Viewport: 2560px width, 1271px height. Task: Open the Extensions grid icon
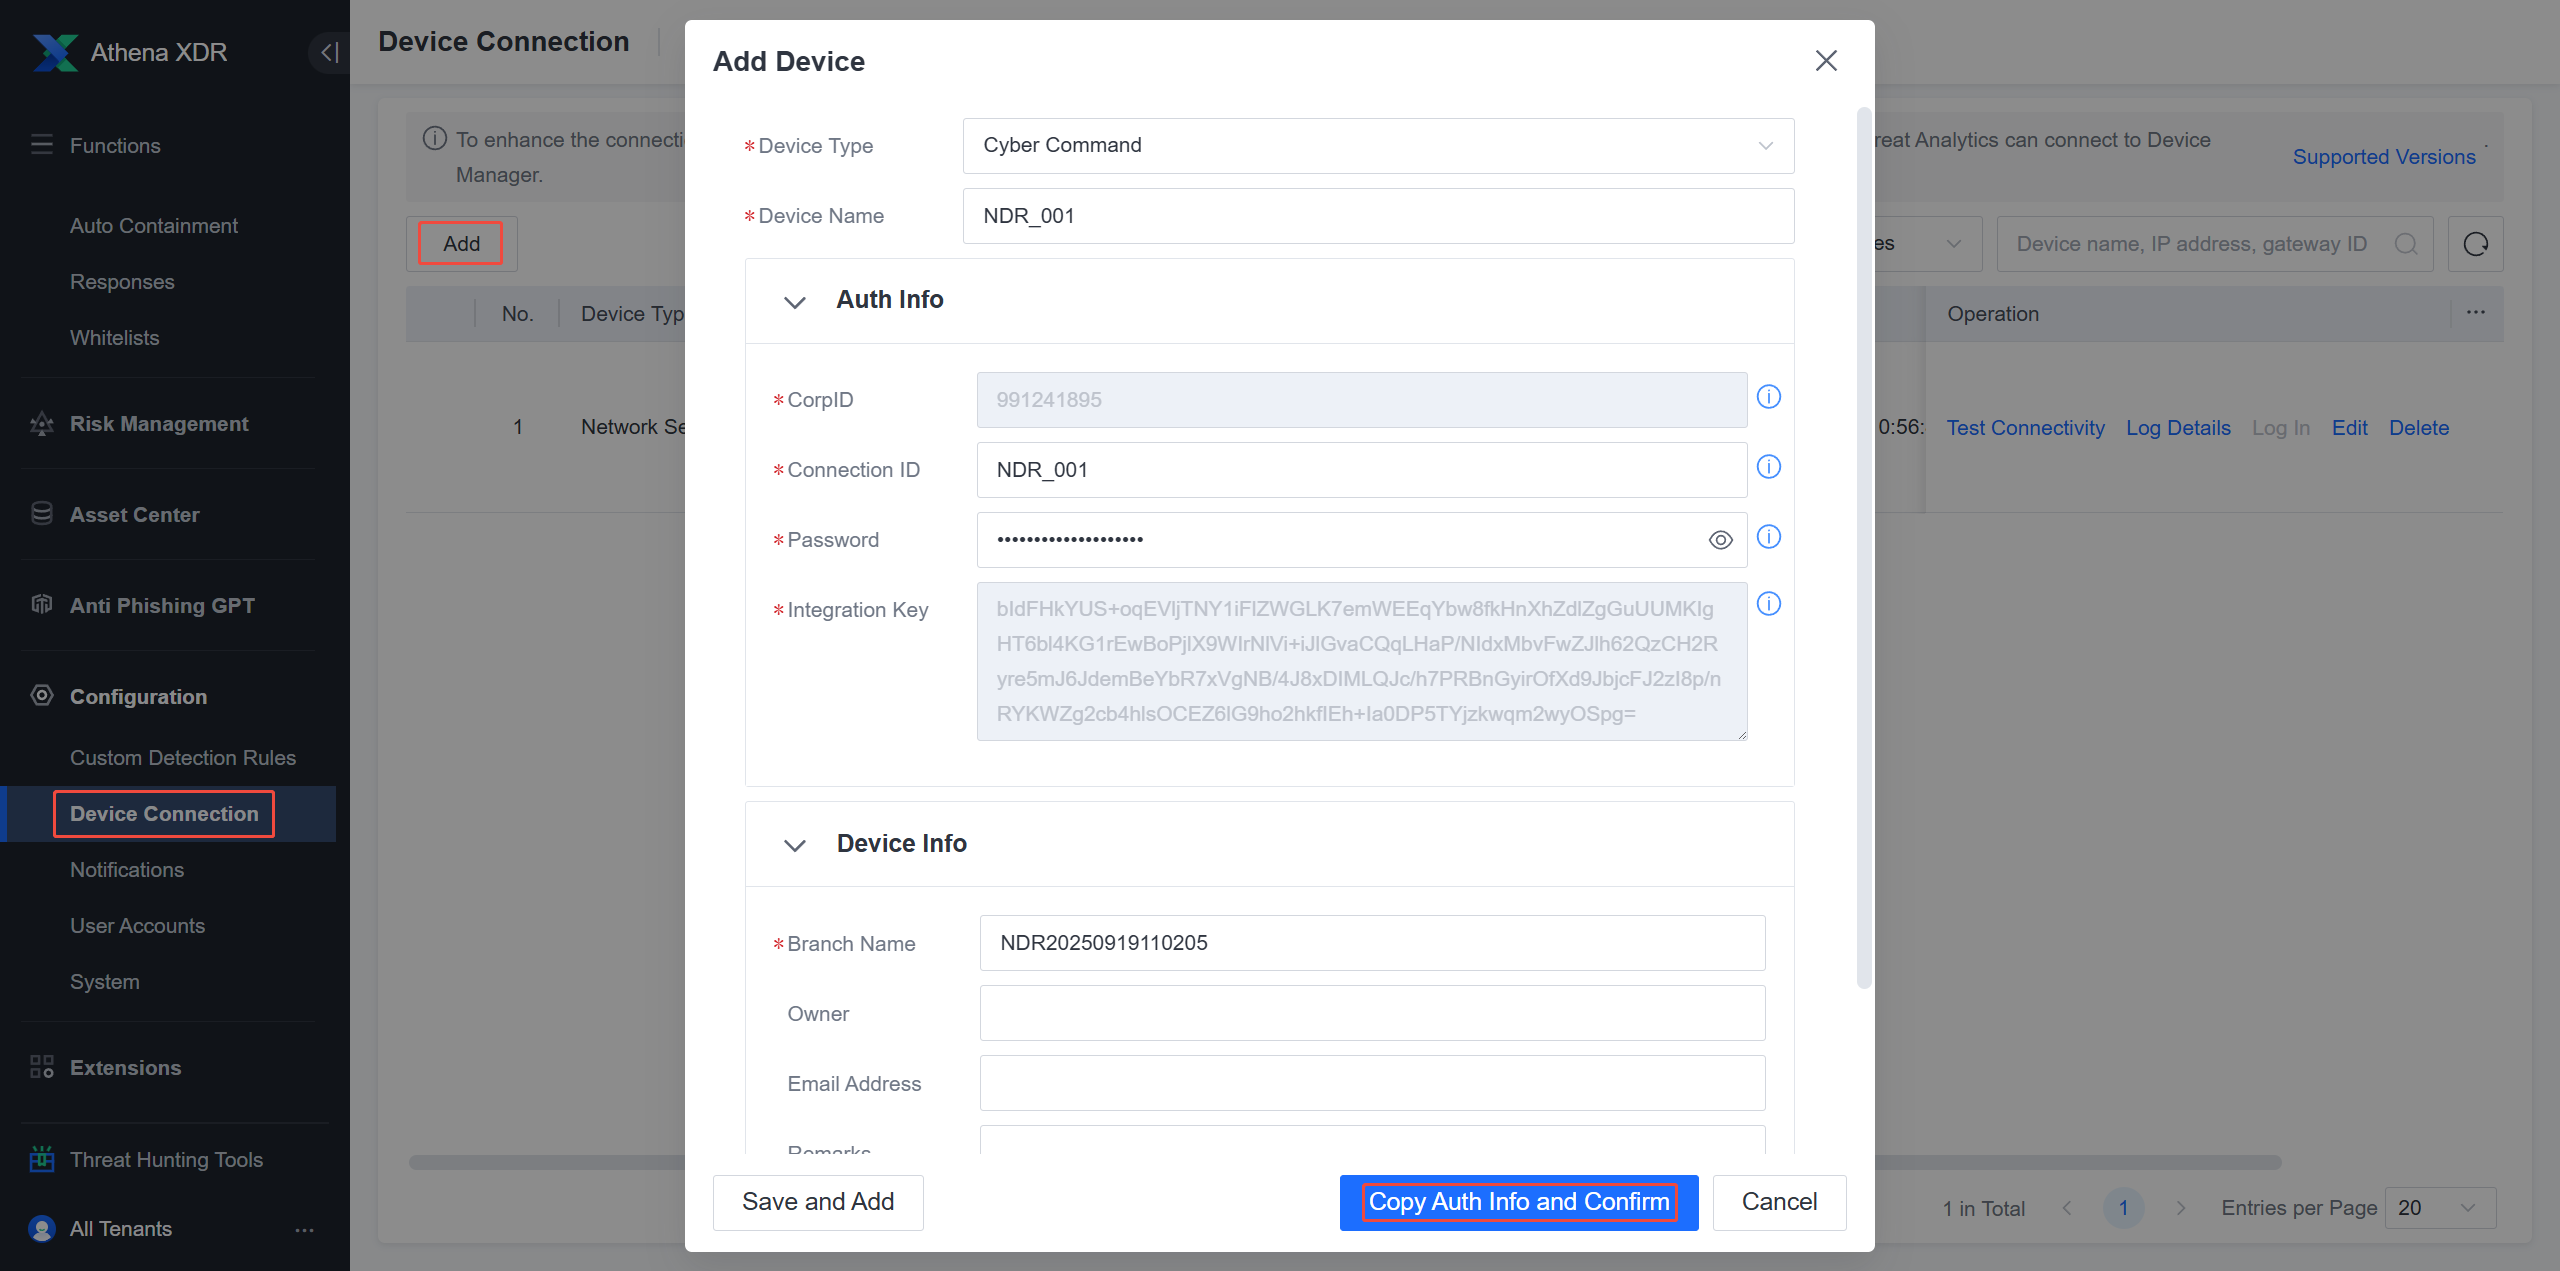tap(41, 1067)
